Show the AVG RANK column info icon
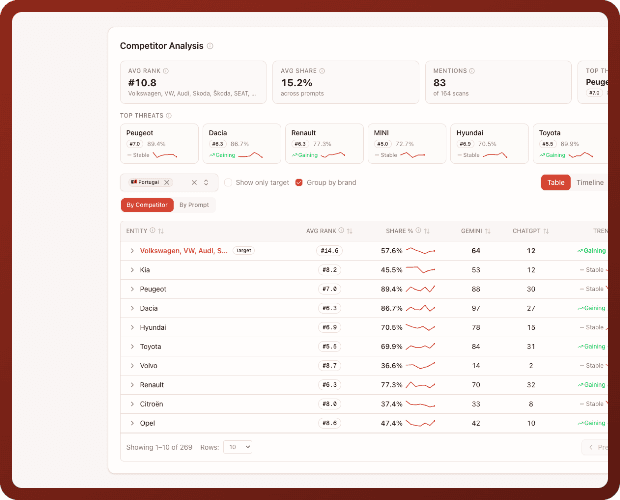 [x=341, y=230]
